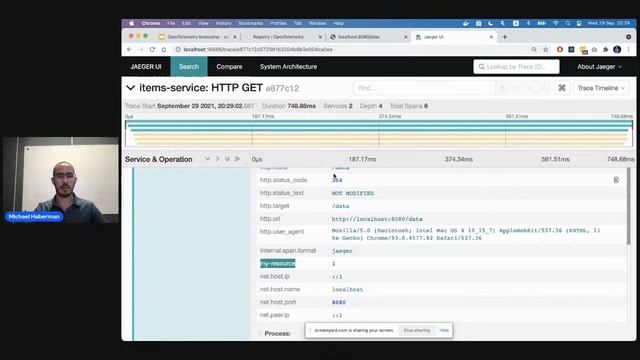Image resolution: width=640 pixels, height=360 pixels.
Task: Click the Duration 748.68ms label
Action: [289, 106]
